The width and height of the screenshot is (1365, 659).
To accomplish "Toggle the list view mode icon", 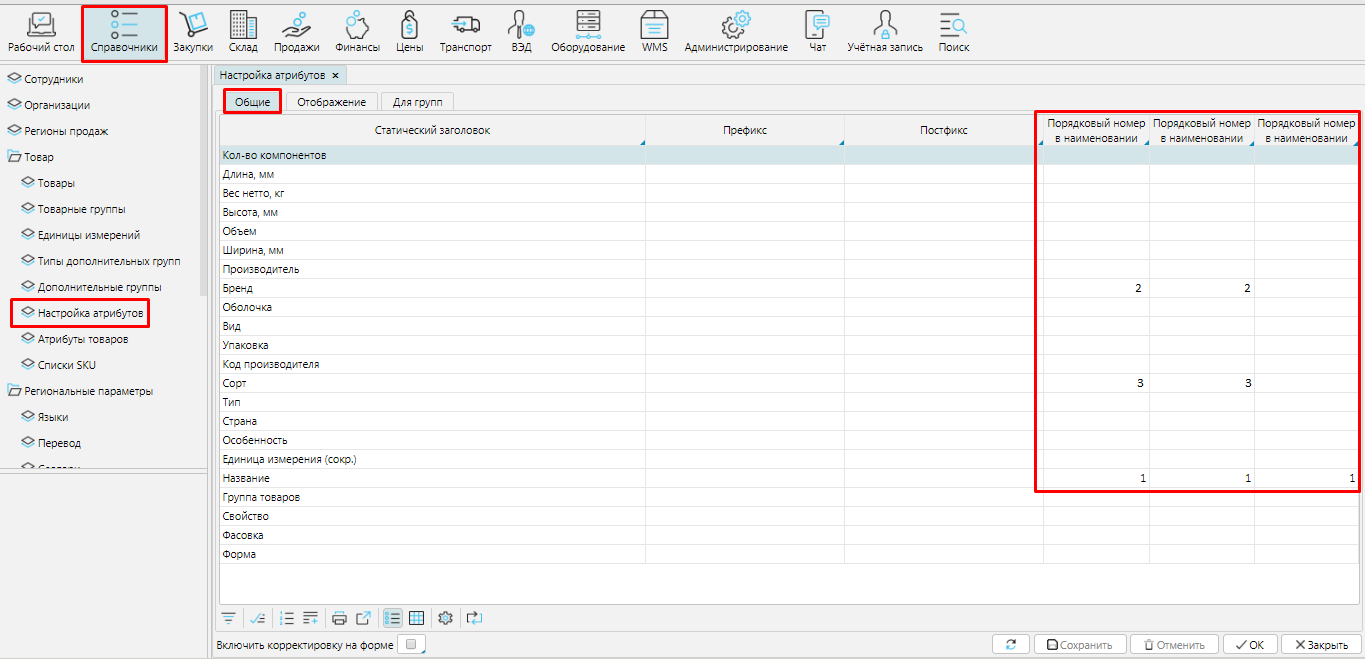I will click(x=393, y=618).
